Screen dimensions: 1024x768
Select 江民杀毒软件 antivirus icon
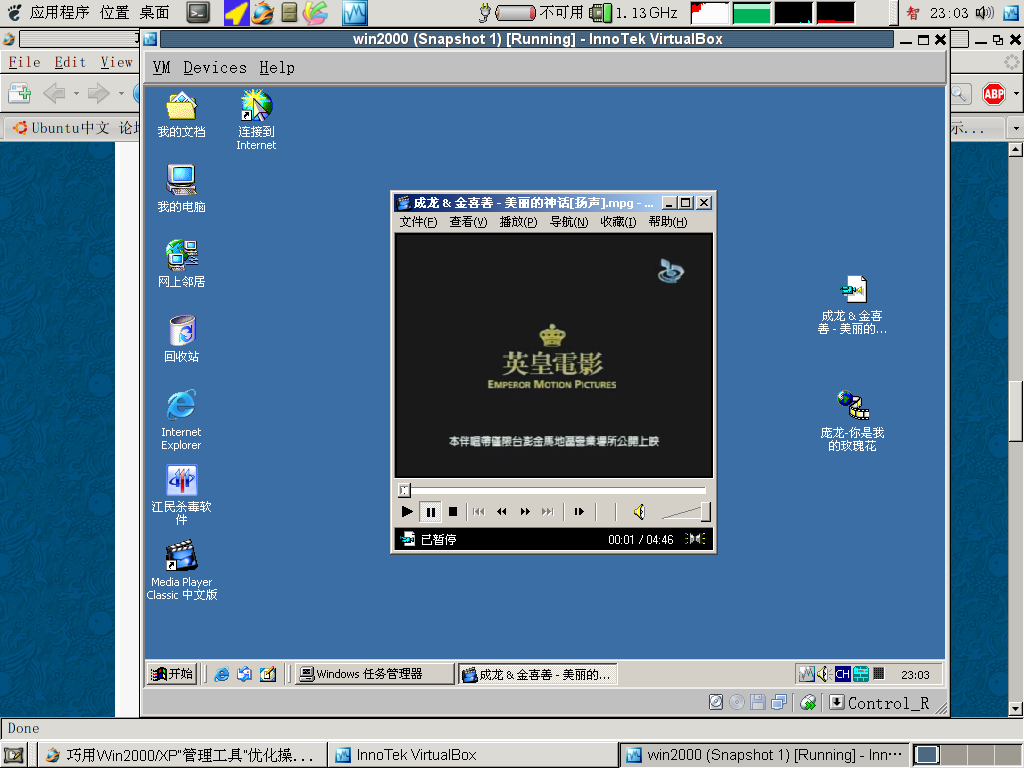[182, 495]
